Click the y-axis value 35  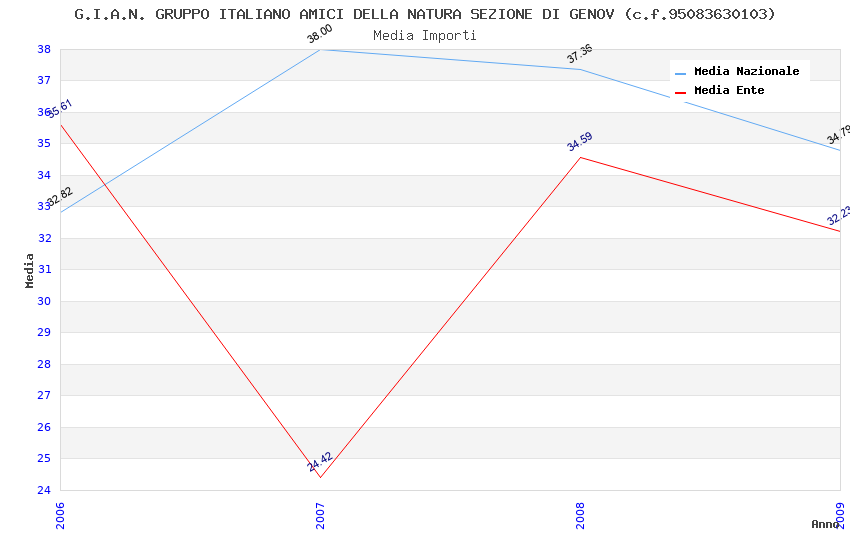(44, 144)
